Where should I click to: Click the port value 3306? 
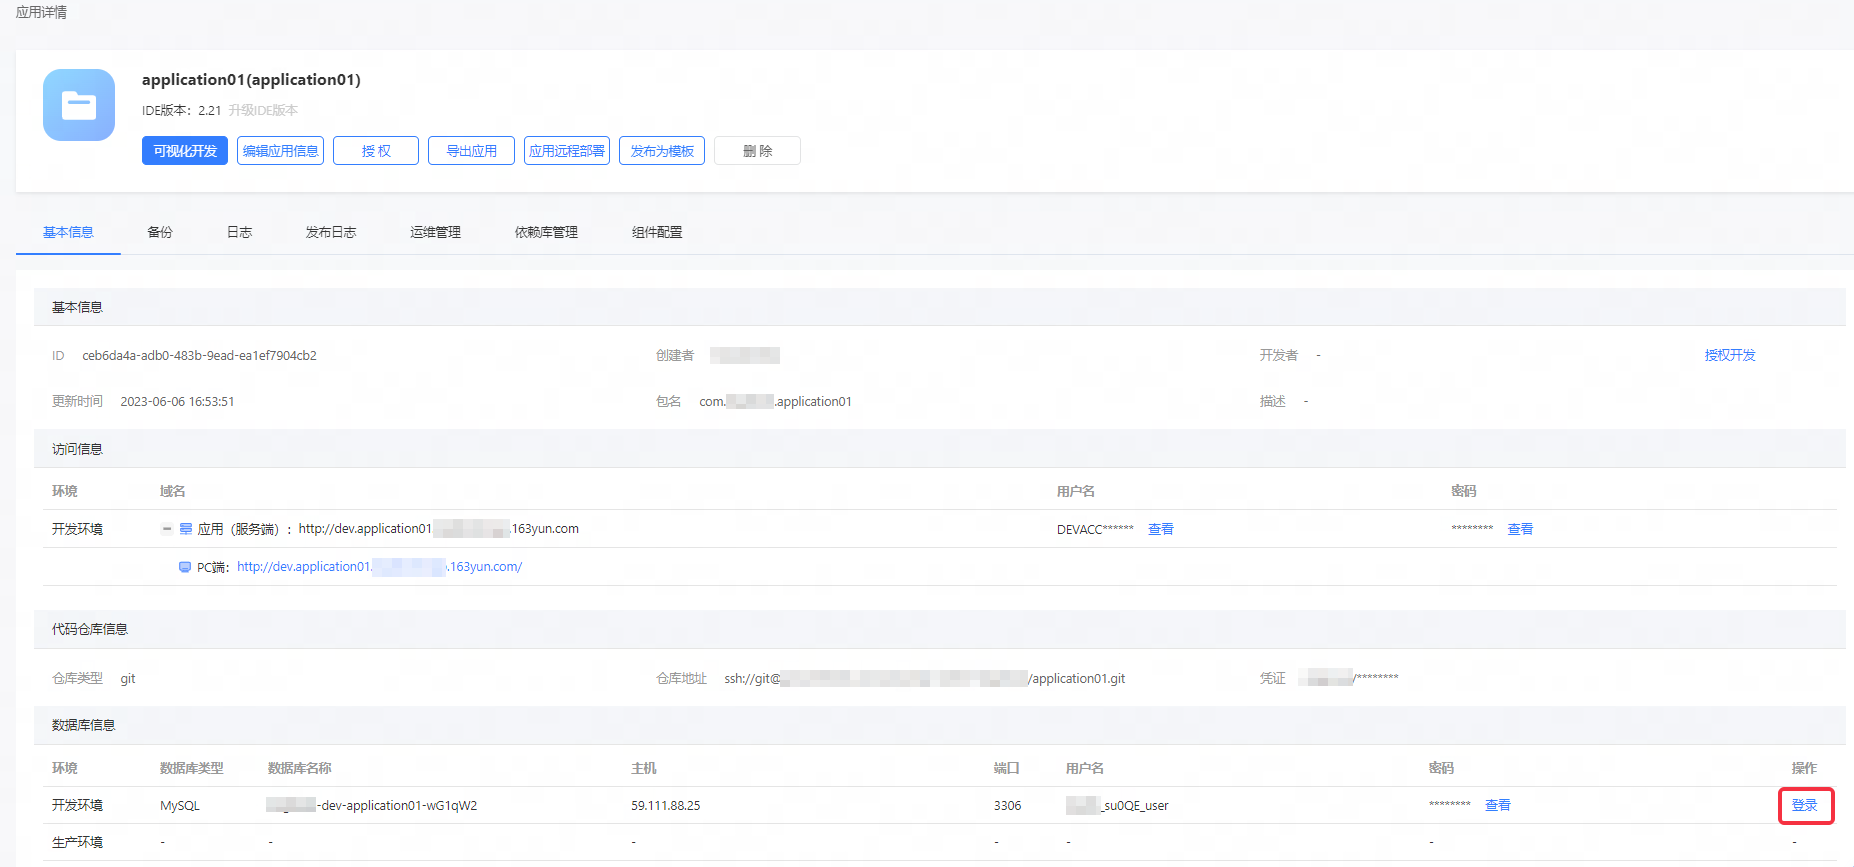[1008, 806]
